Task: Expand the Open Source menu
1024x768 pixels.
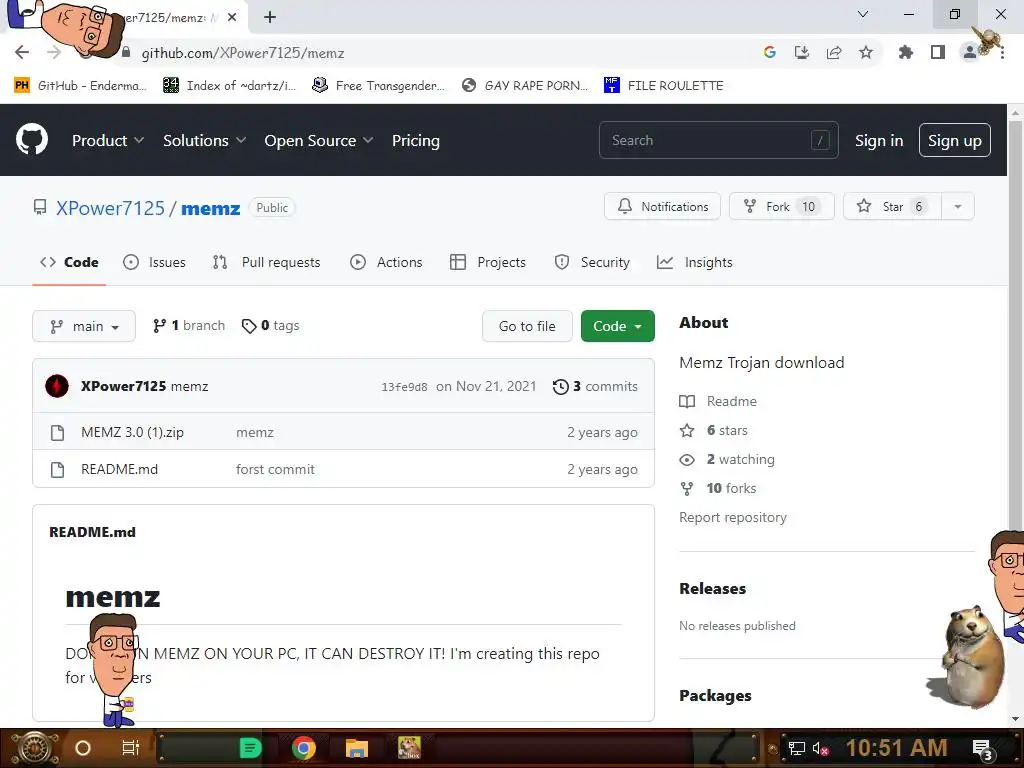Action: pyautogui.click(x=319, y=140)
